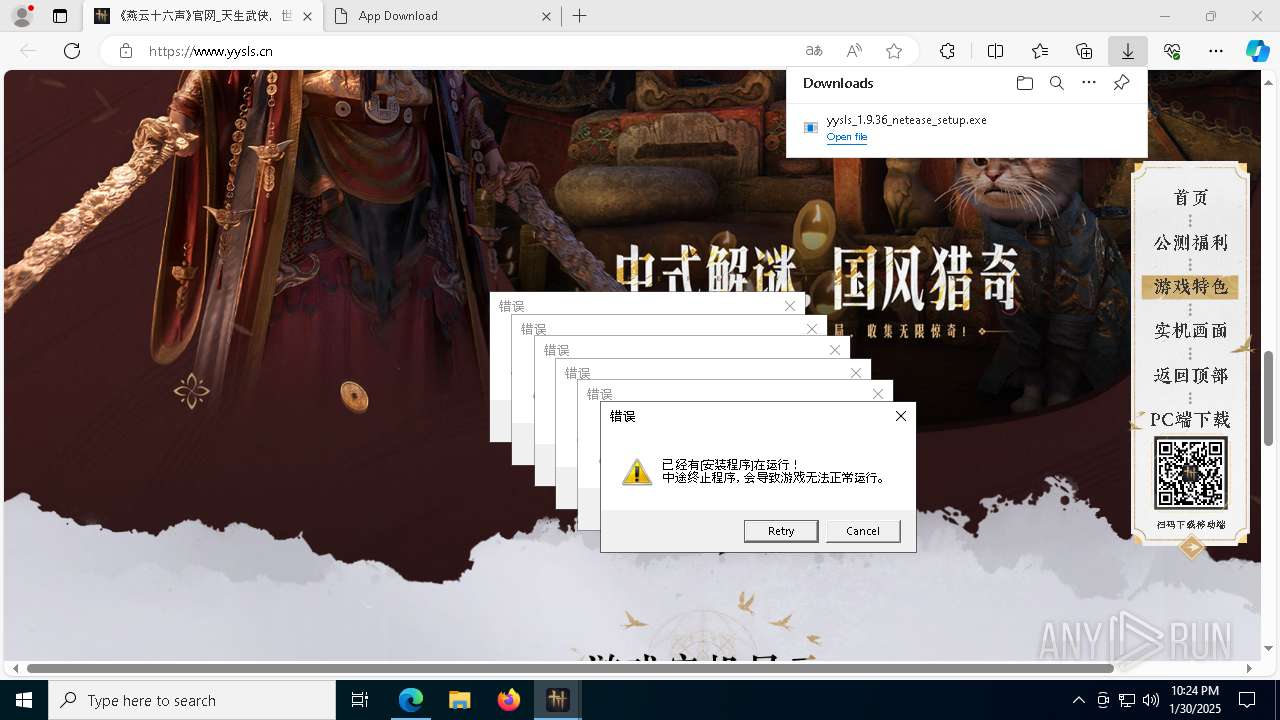Open More options in Downloads panel

1089,83
